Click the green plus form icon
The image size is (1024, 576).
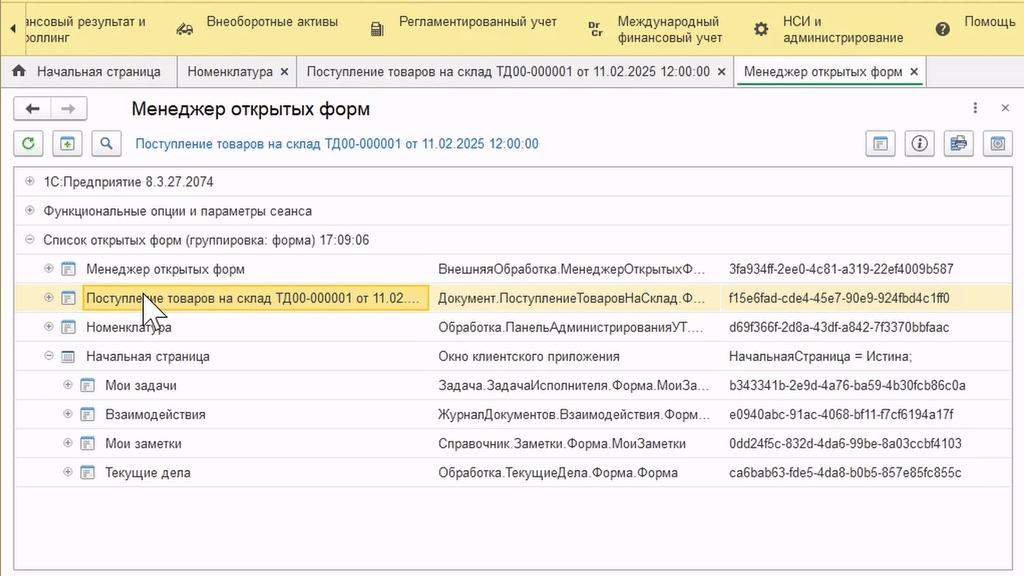67,144
